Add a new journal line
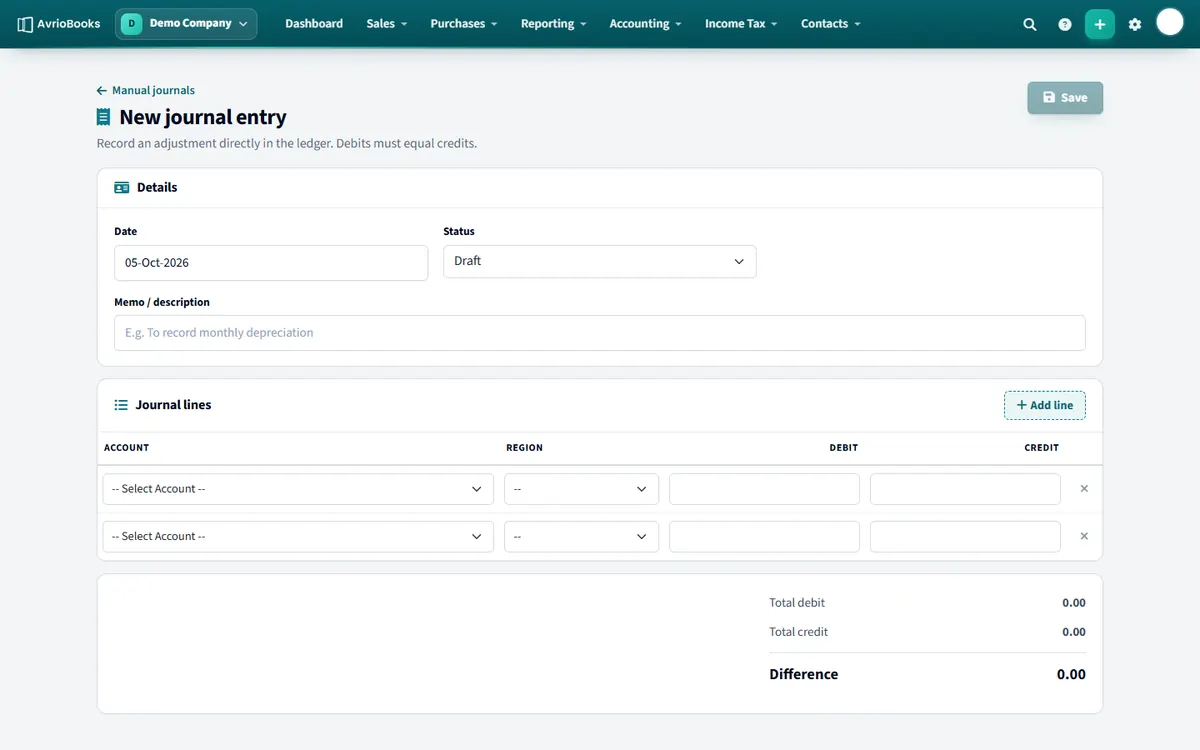The width and height of the screenshot is (1200, 750). tap(1045, 405)
